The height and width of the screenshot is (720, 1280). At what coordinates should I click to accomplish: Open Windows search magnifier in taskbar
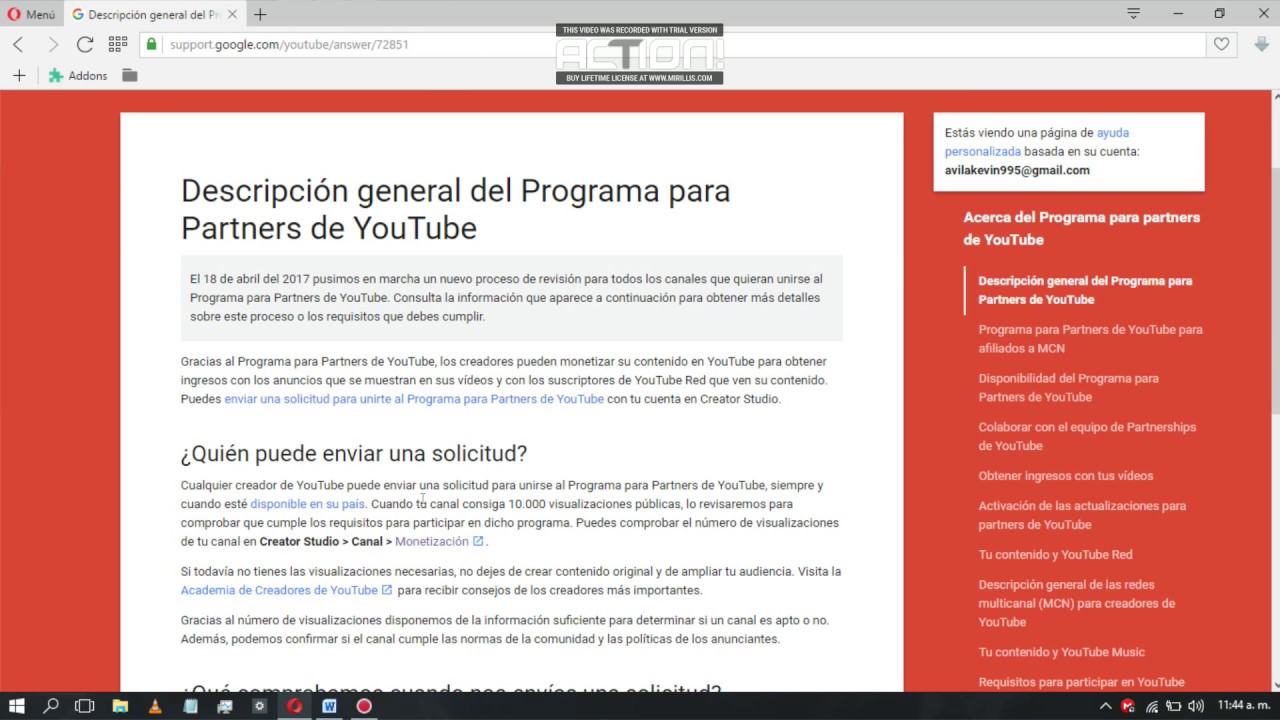(x=51, y=706)
